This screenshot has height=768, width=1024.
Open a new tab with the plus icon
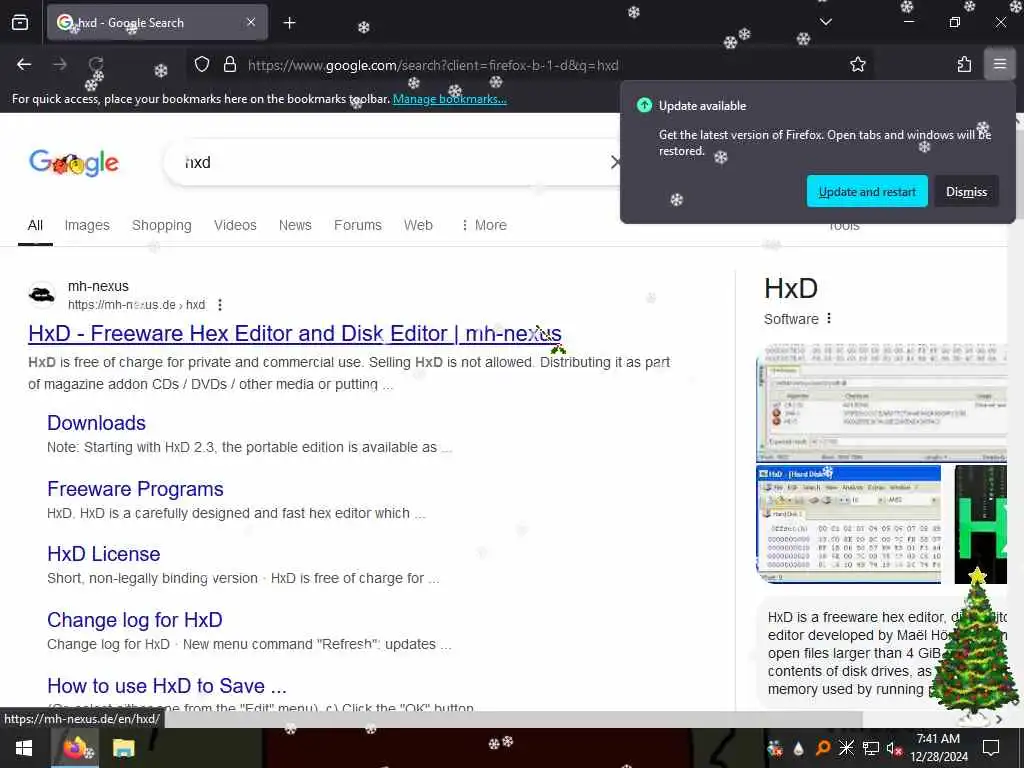coord(289,23)
